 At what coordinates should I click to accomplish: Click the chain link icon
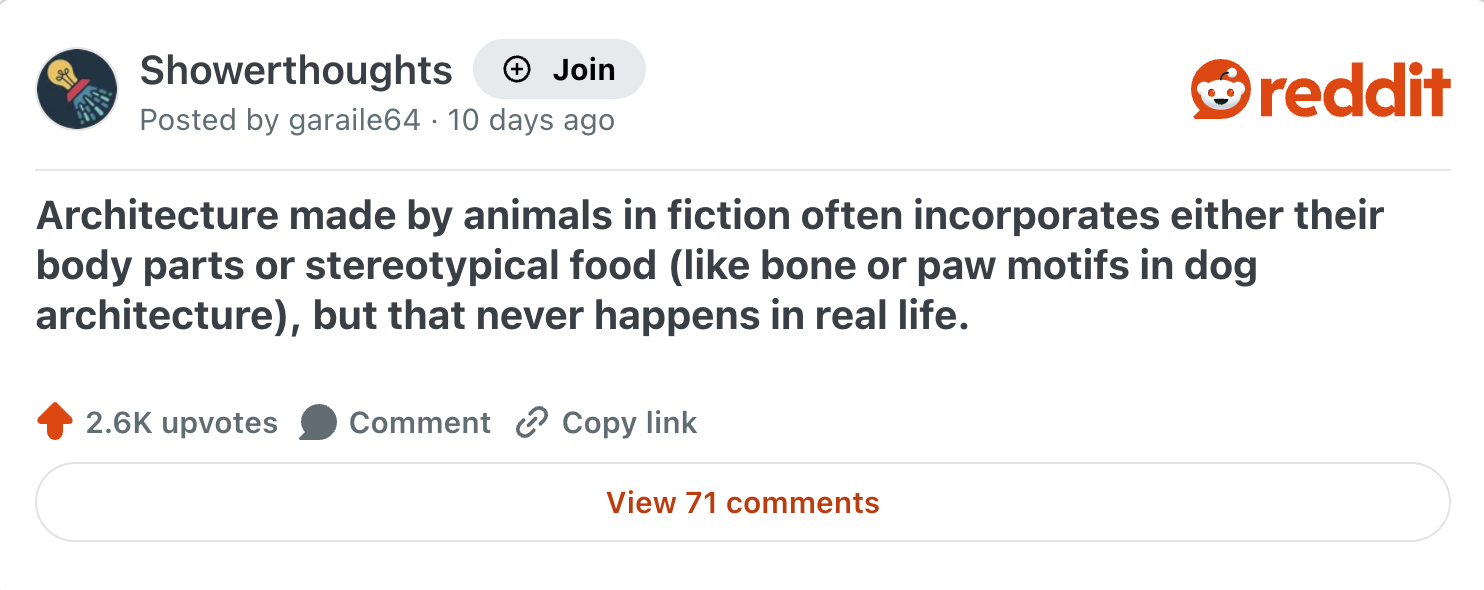point(532,423)
